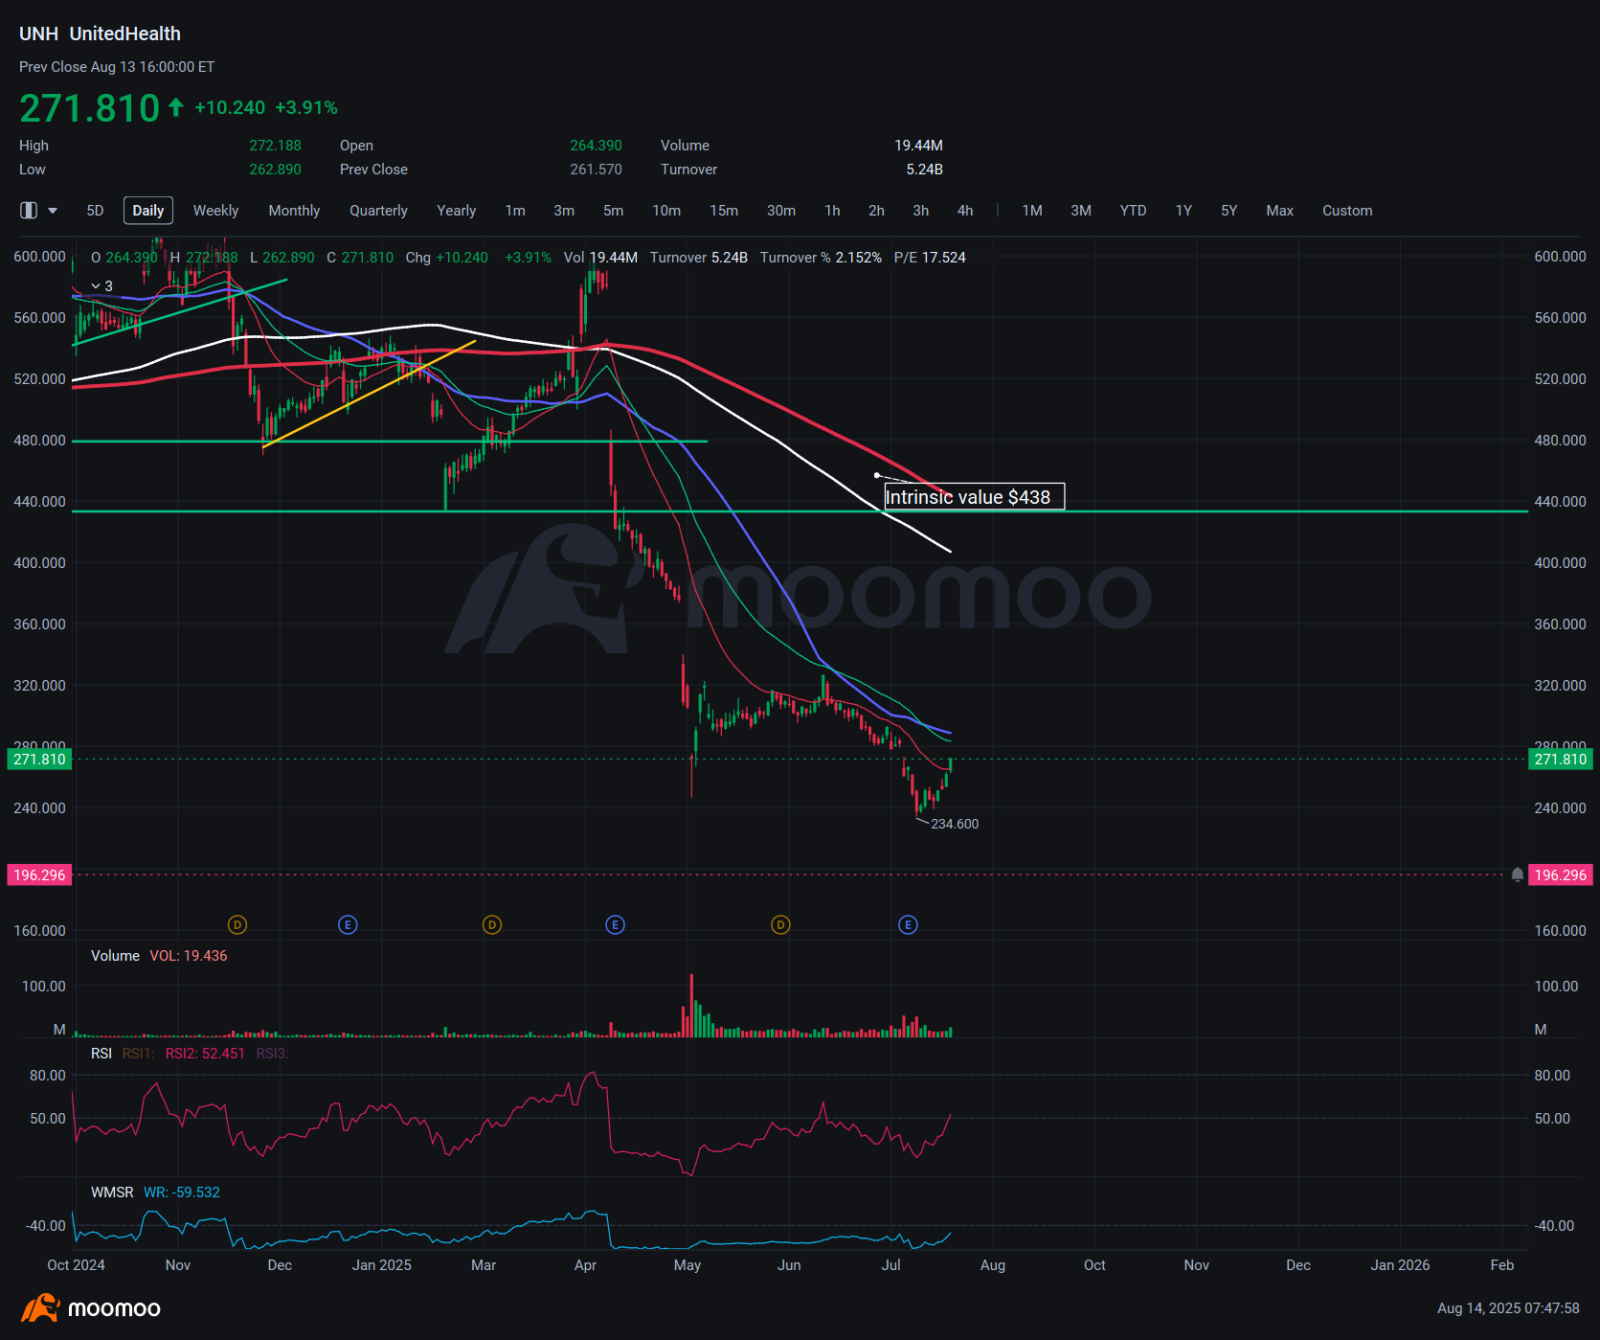Click the 234.600 low price label
The height and width of the screenshot is (1340, 1600).
(x=955, y=824)
